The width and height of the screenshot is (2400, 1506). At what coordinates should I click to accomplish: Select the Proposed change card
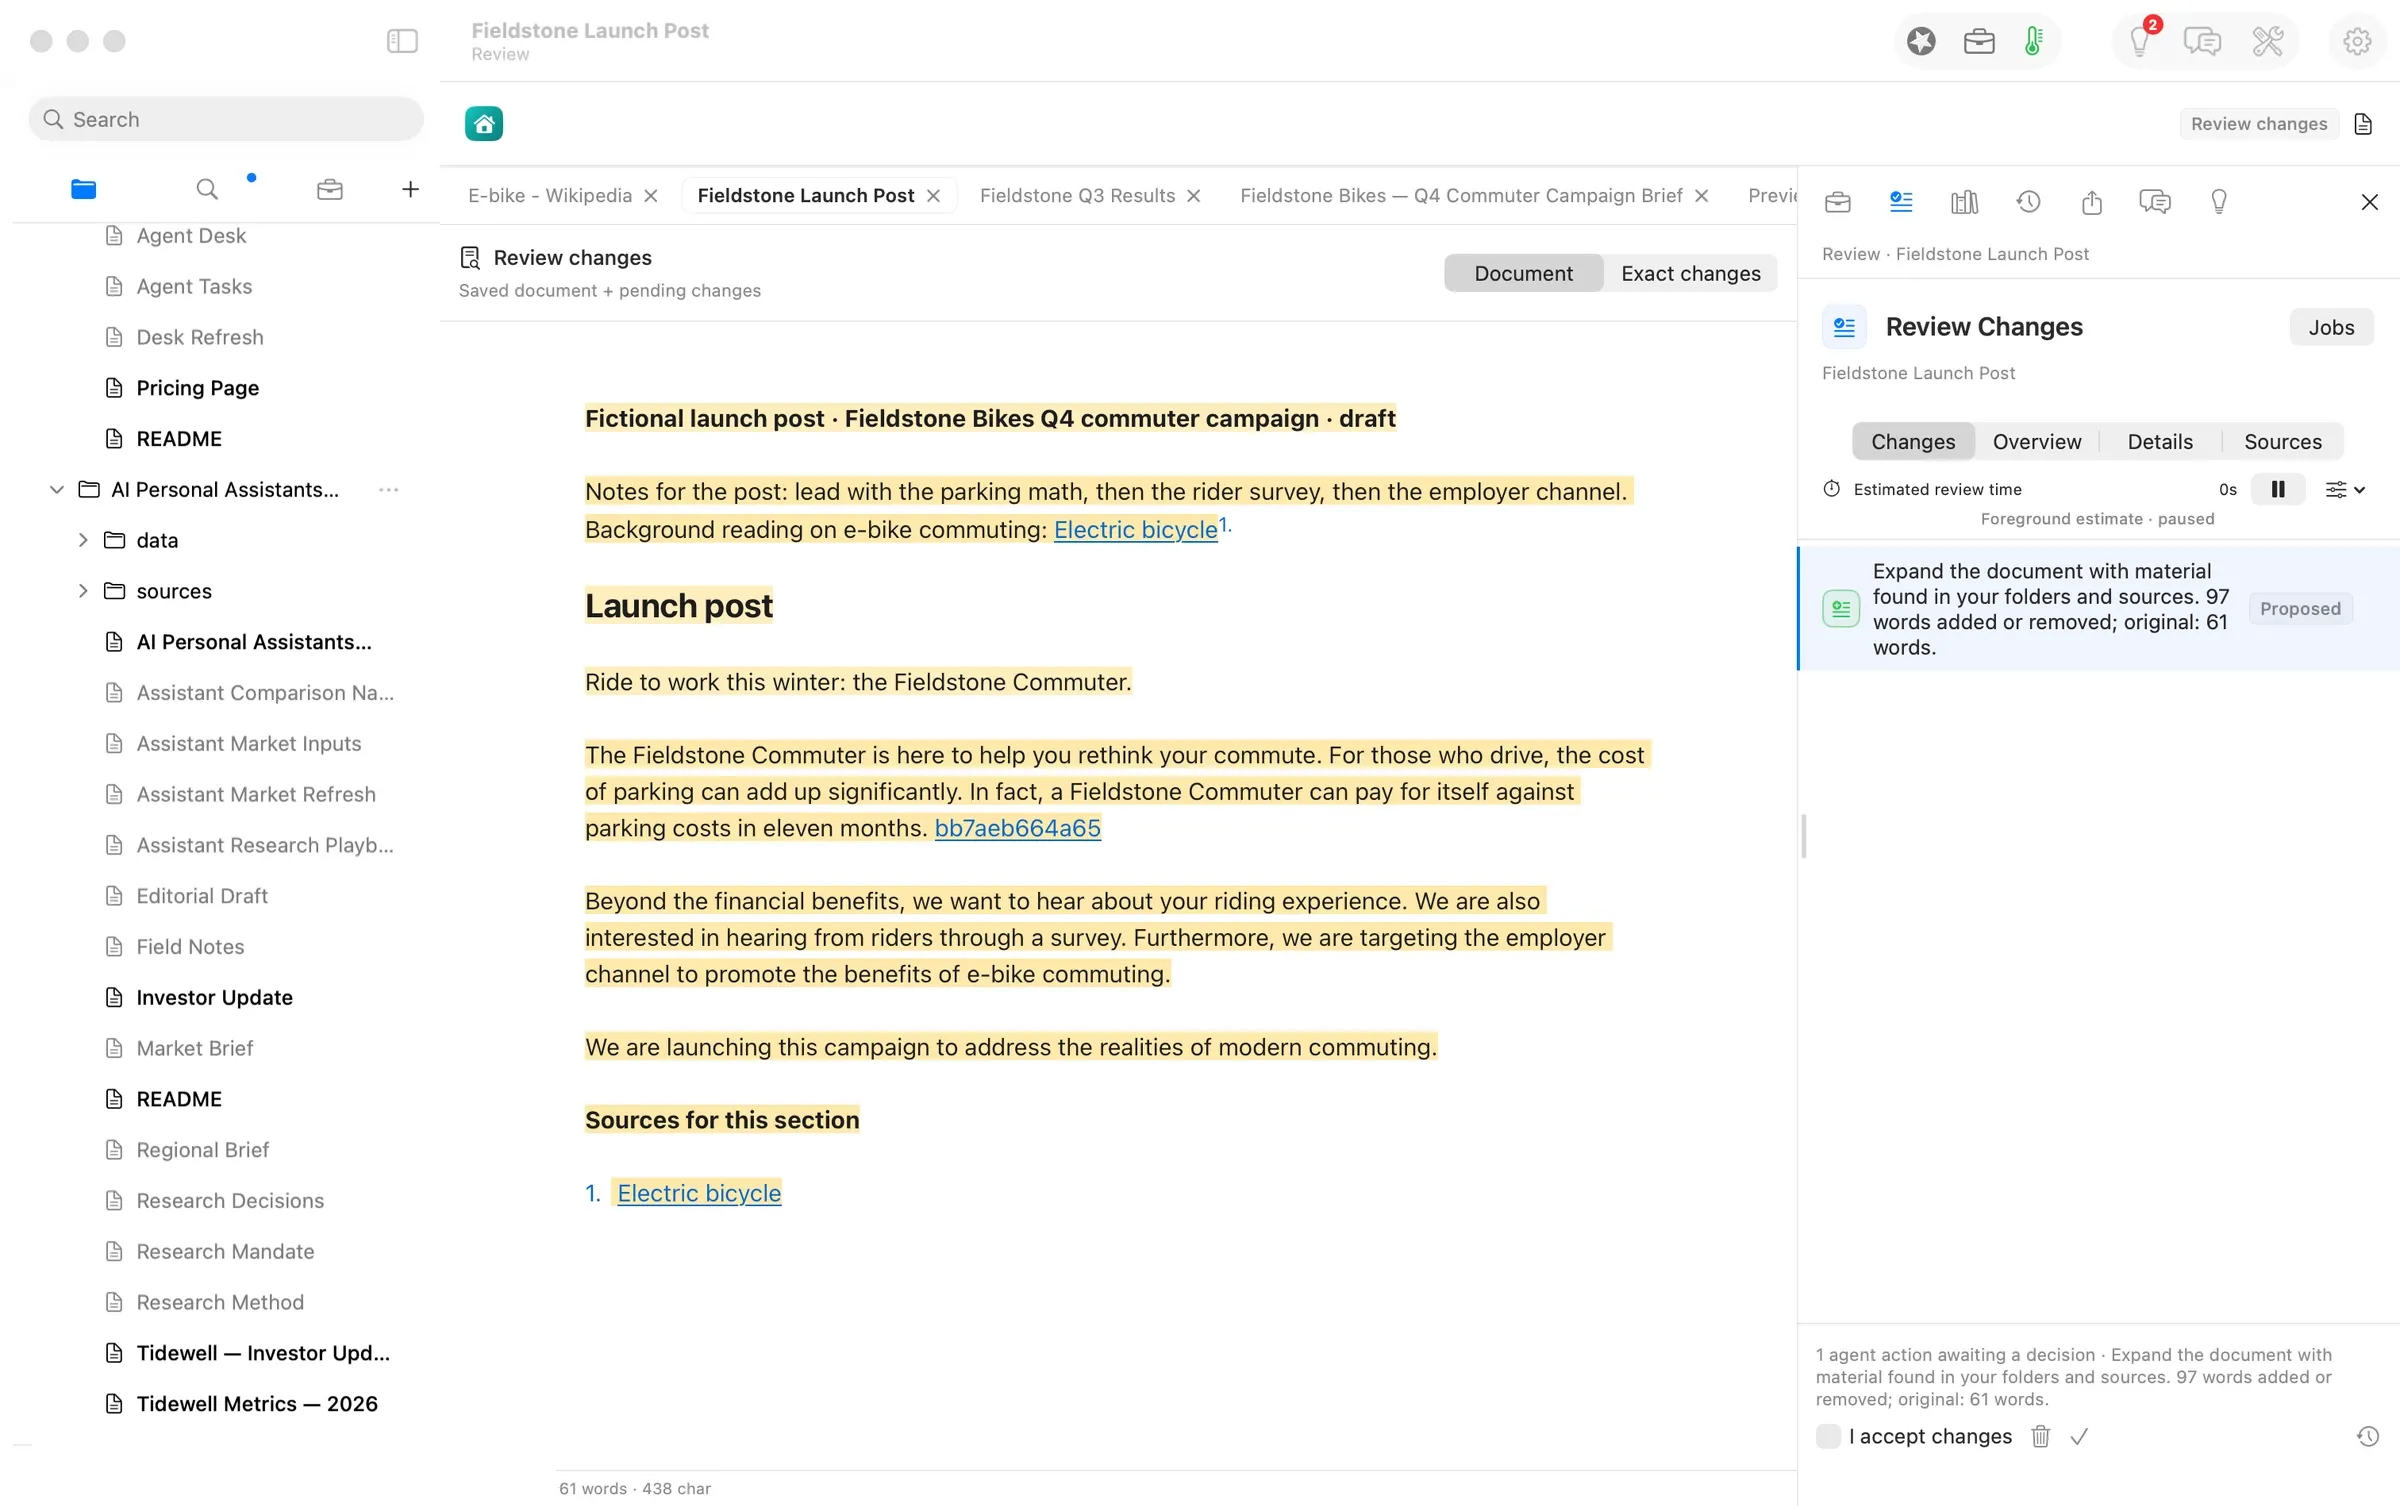(2098, 609)
